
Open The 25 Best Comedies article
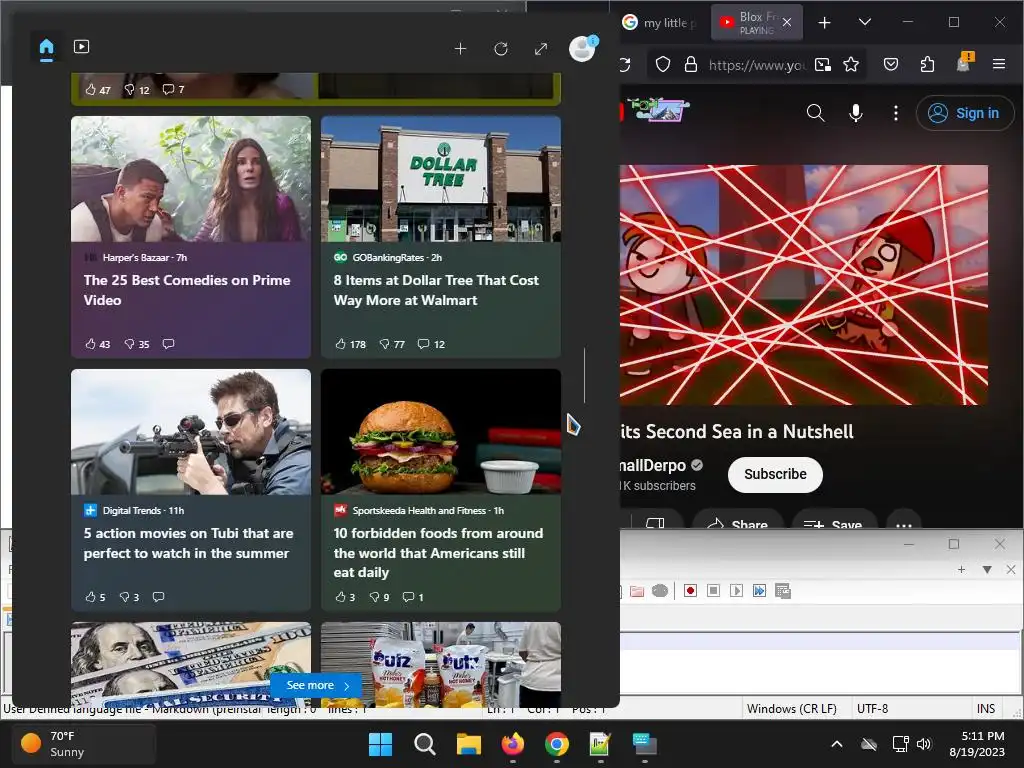(x=187, y=290)
